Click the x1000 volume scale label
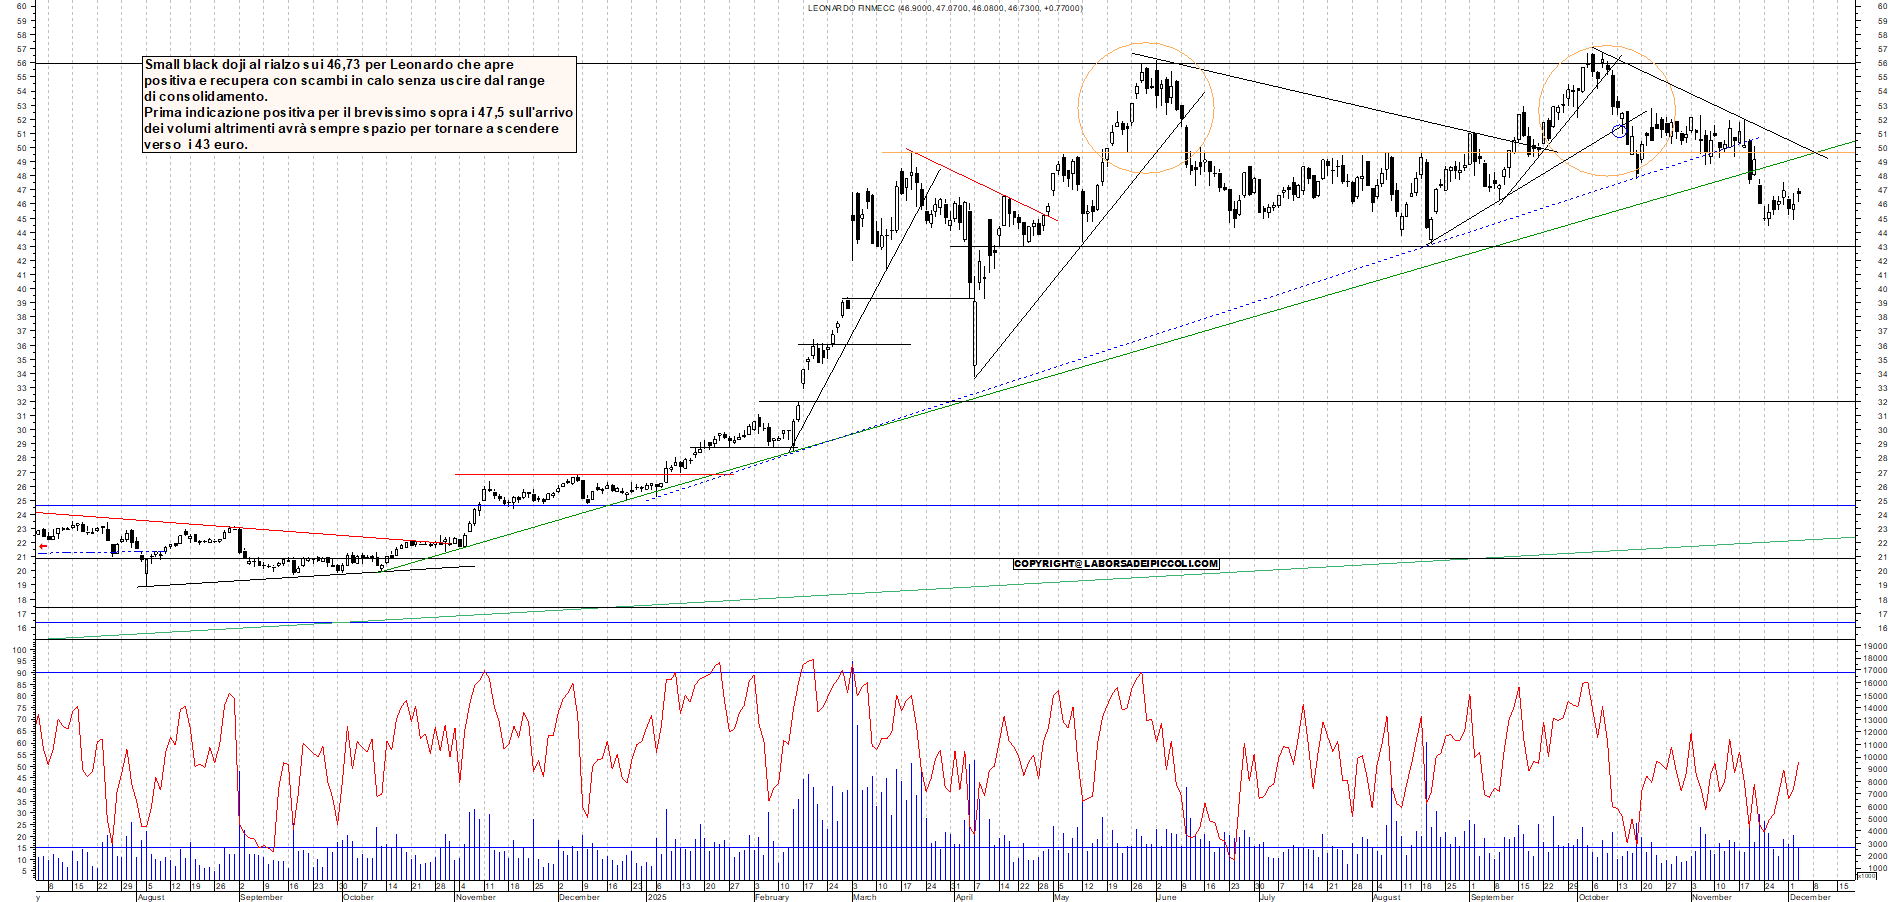This screenshot has height=902, width=1890. 1866,876
